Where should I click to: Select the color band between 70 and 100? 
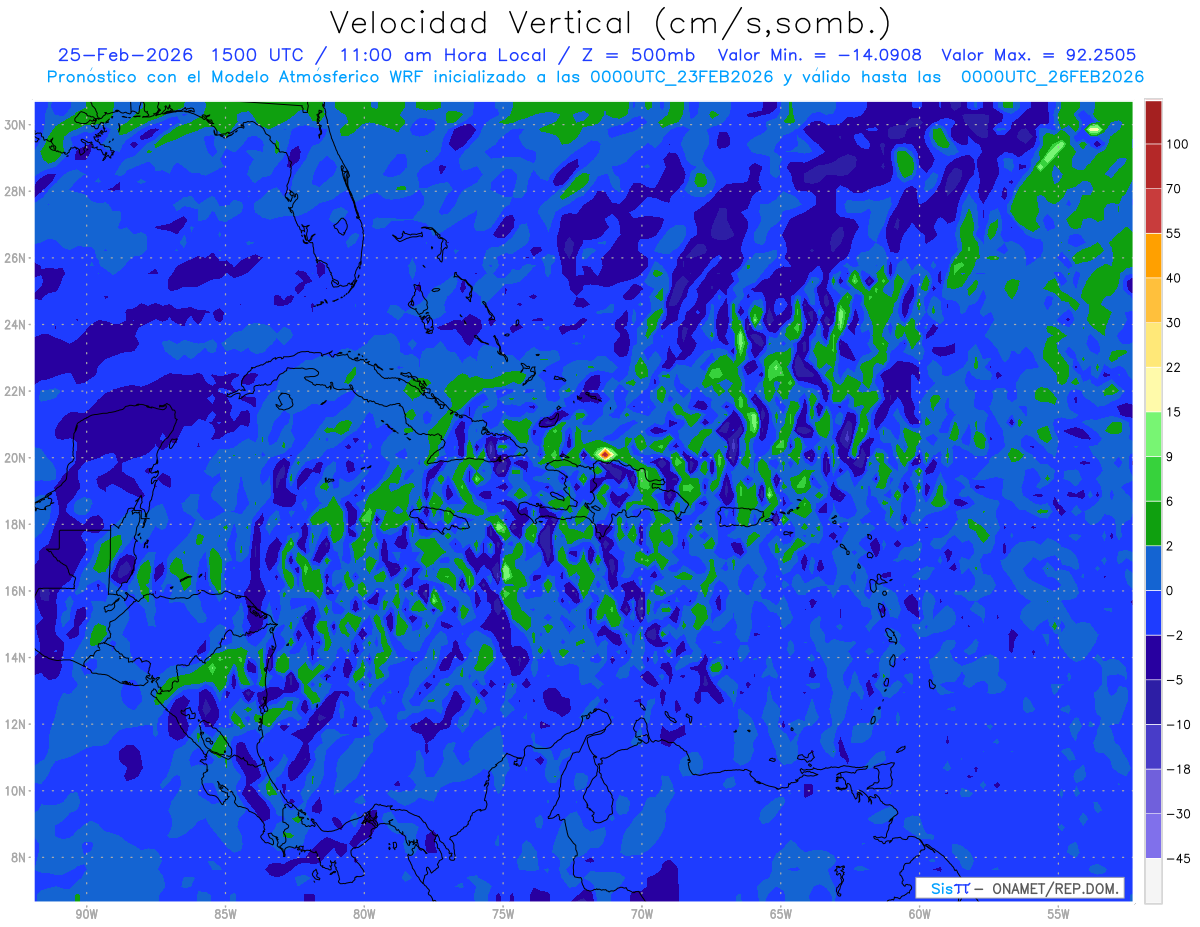pos(1153,166)
